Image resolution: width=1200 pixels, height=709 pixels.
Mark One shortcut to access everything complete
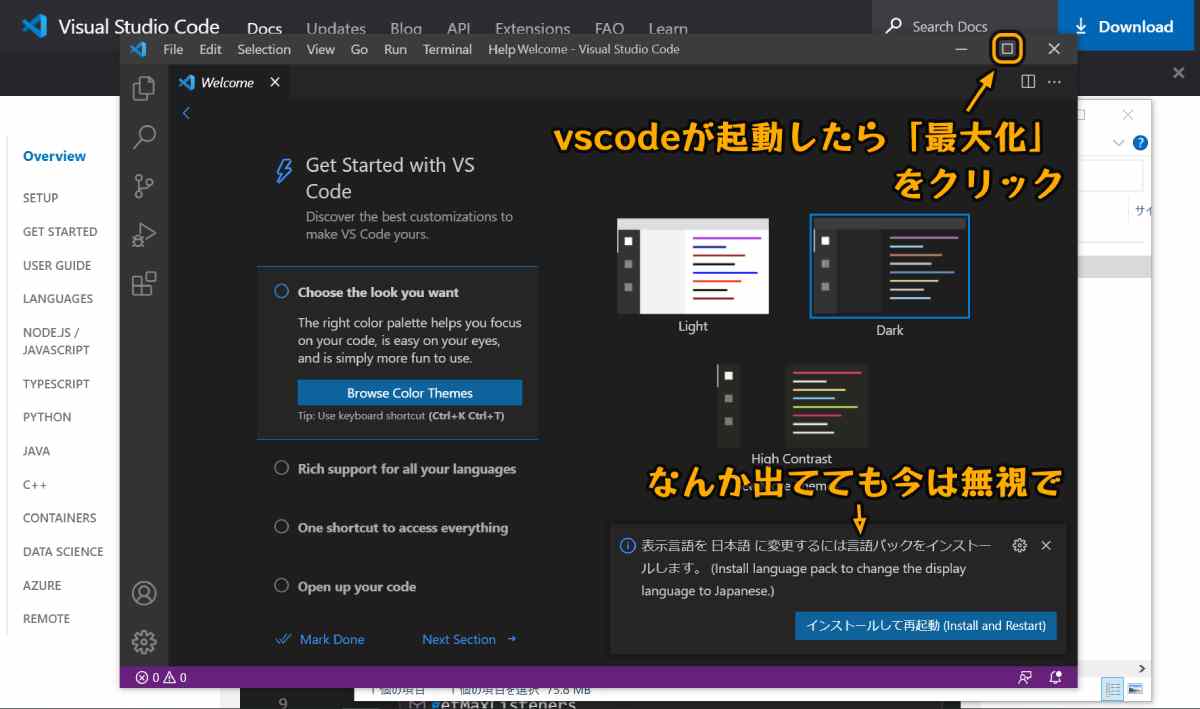[x=281, y=527]
